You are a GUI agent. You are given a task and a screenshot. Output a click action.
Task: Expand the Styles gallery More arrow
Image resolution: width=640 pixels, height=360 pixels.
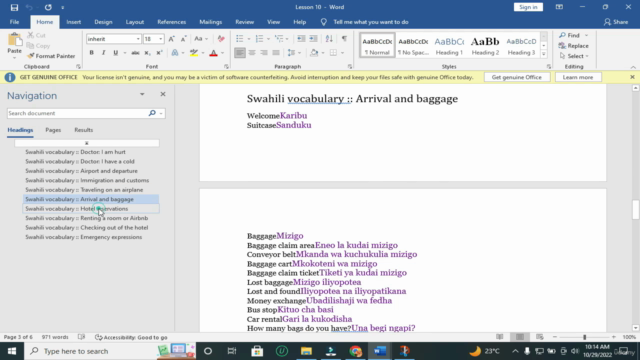coord(544,54)
